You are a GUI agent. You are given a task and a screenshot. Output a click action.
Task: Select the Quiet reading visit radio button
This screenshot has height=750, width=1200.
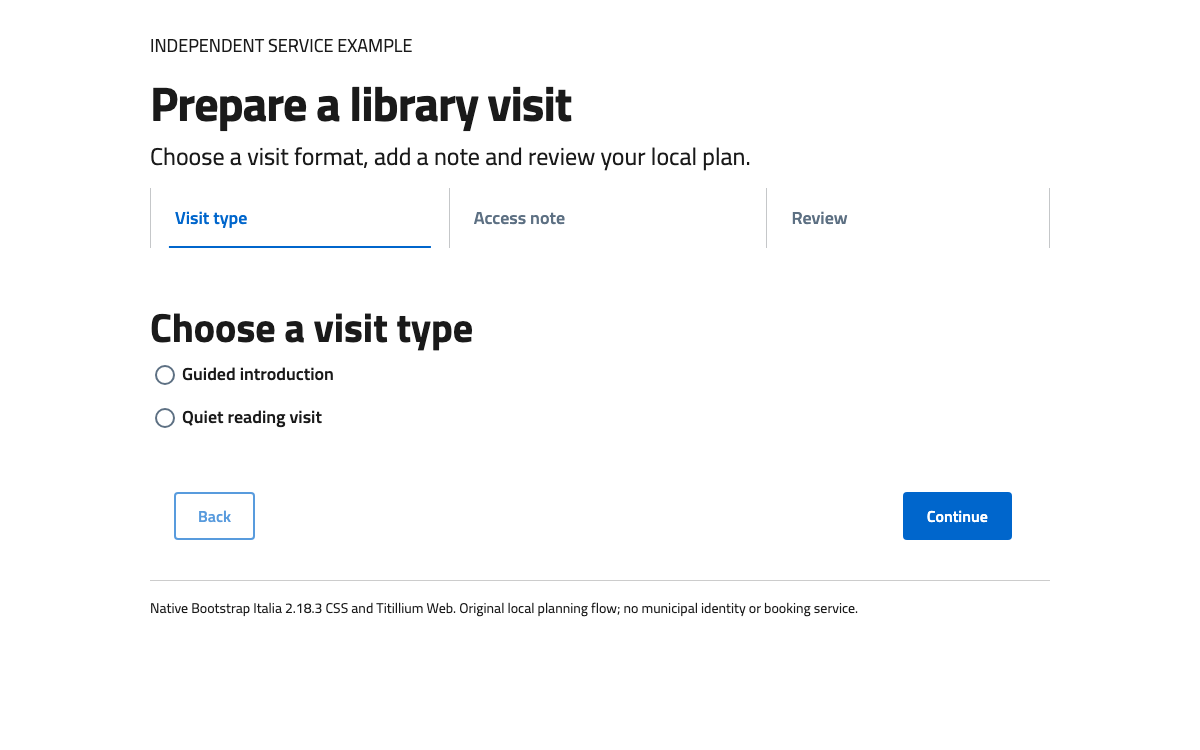tap(165, 418)
